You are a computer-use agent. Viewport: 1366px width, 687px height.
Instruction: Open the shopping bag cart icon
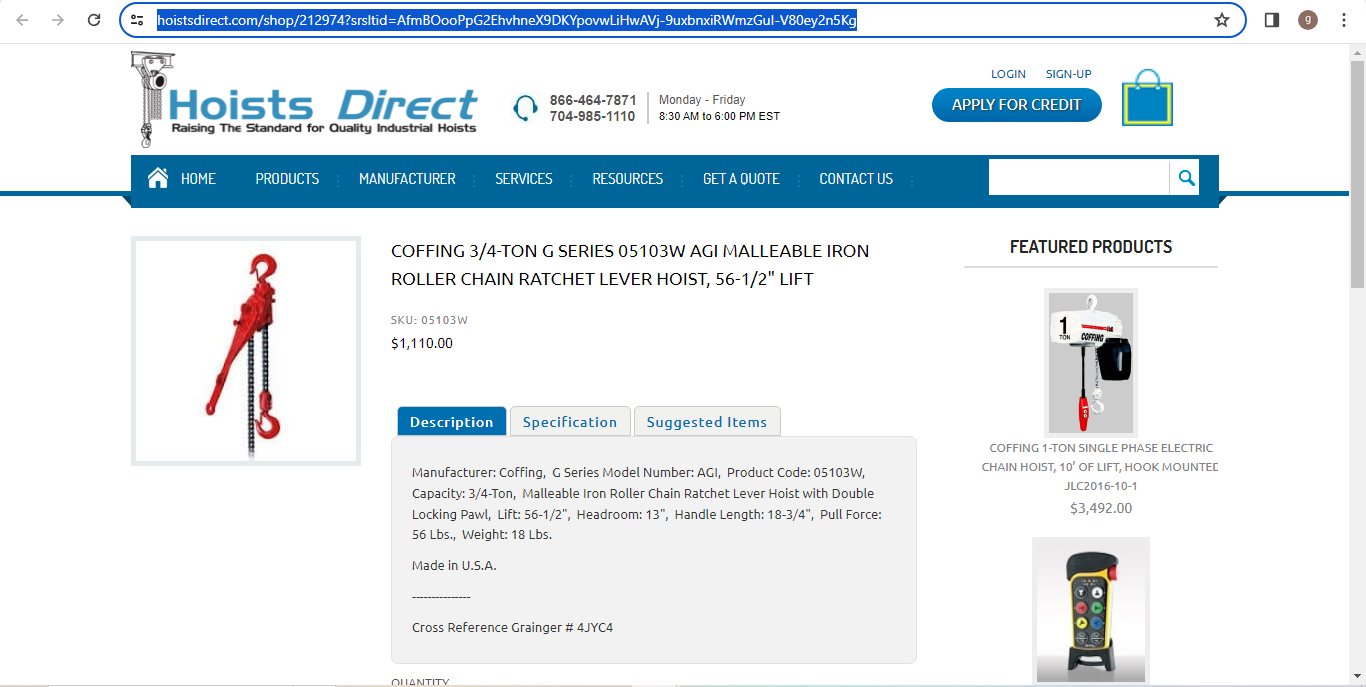1147,97
